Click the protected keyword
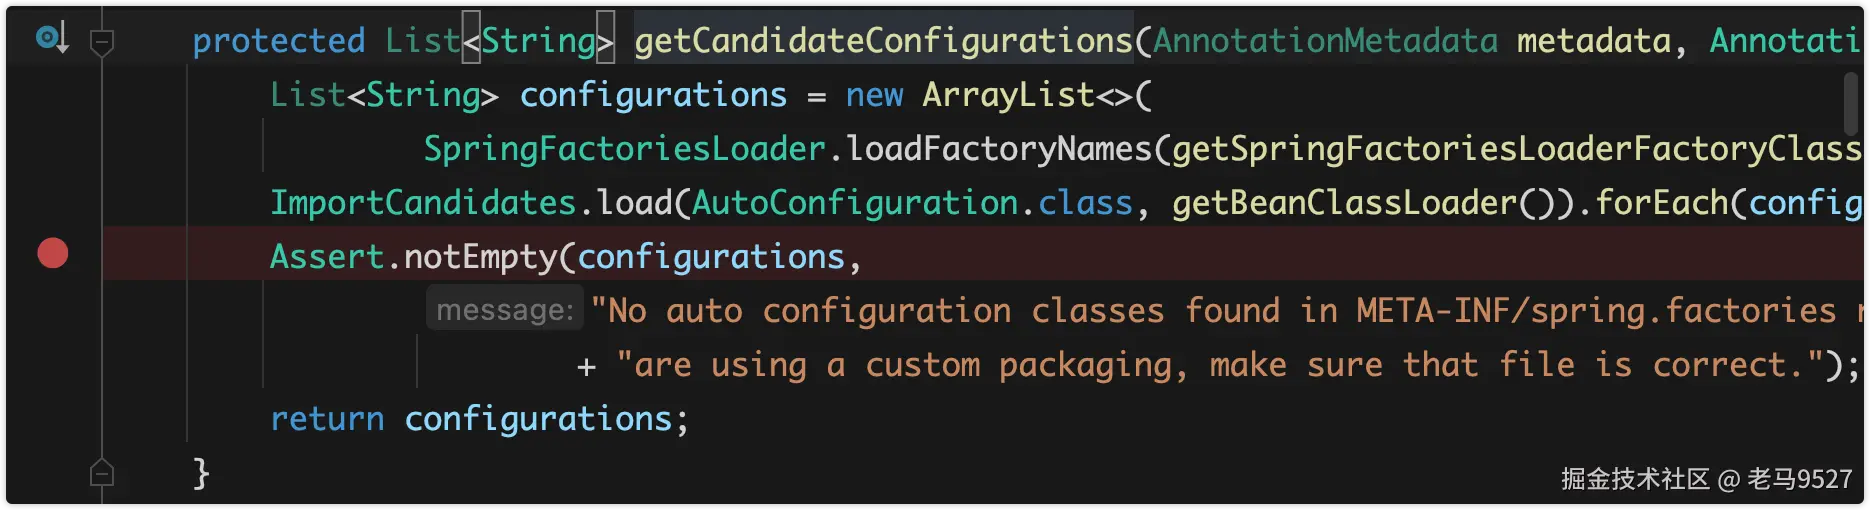 click(x=279, y=41)
